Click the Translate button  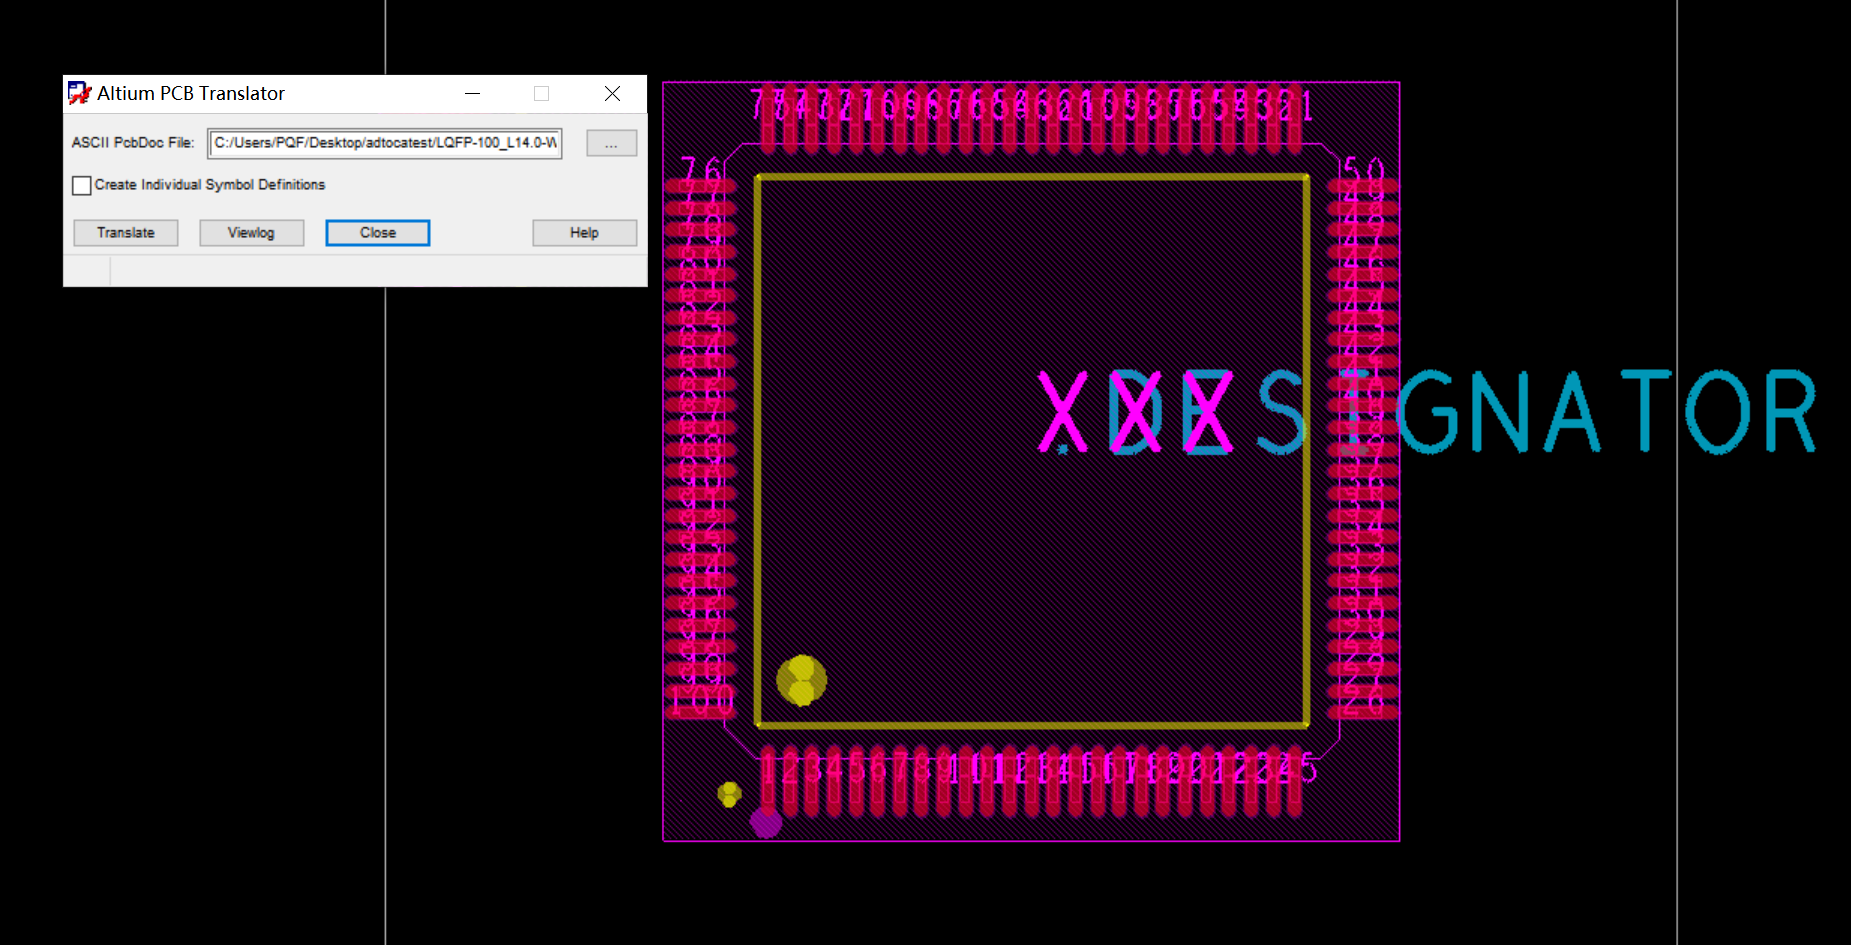click(126, 233)
